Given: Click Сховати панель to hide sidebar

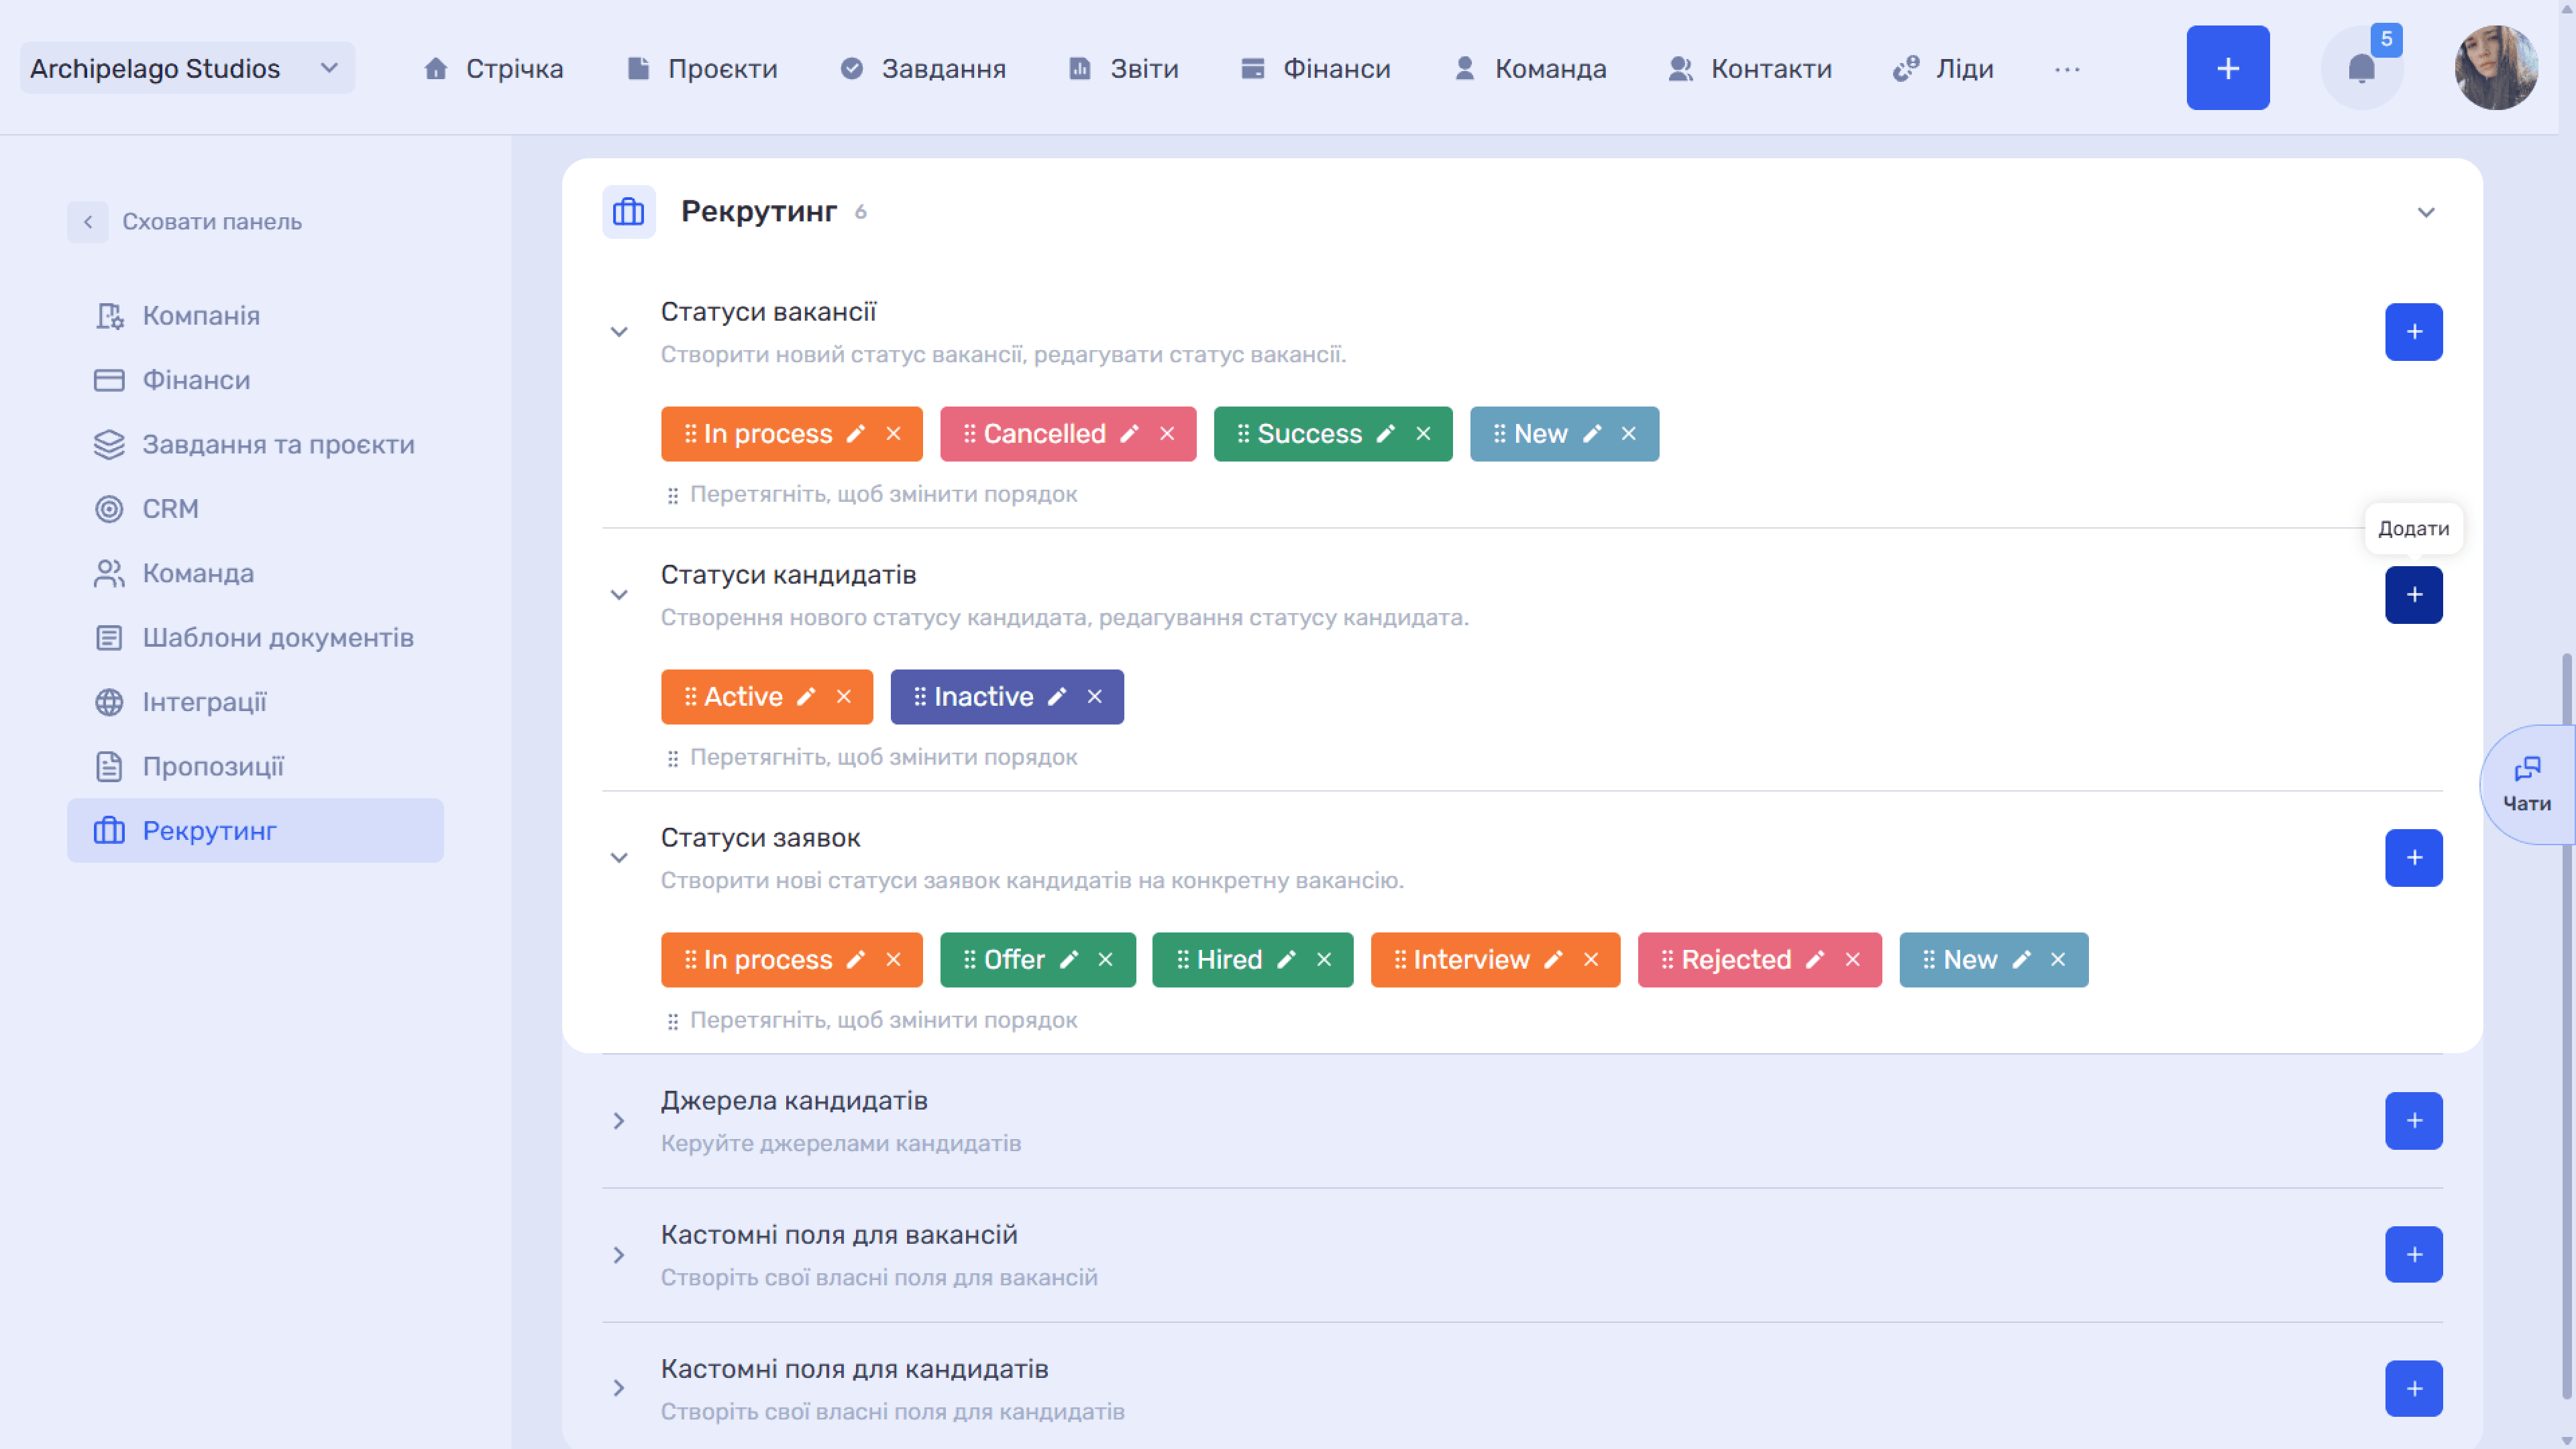Looking at the screenshot, I should click(x=185, y=222).
